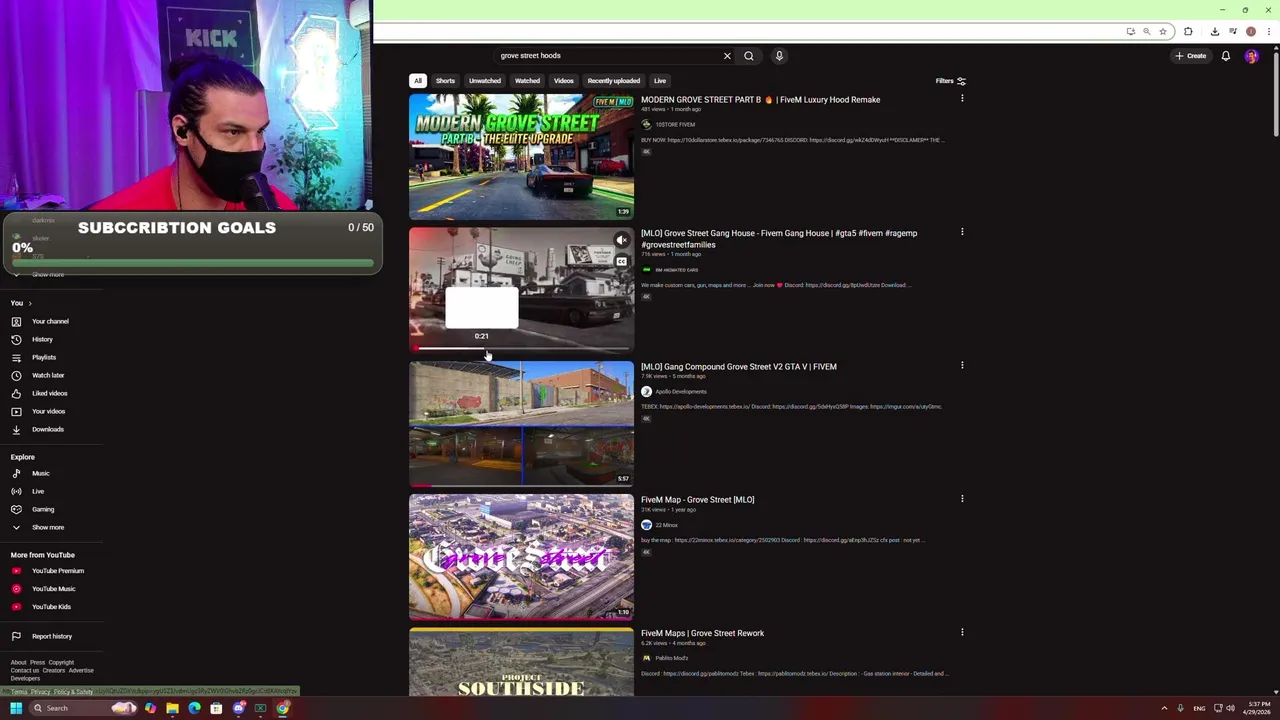Click Chrome zoom magnifier in address bar

[x=1146, y=31]
